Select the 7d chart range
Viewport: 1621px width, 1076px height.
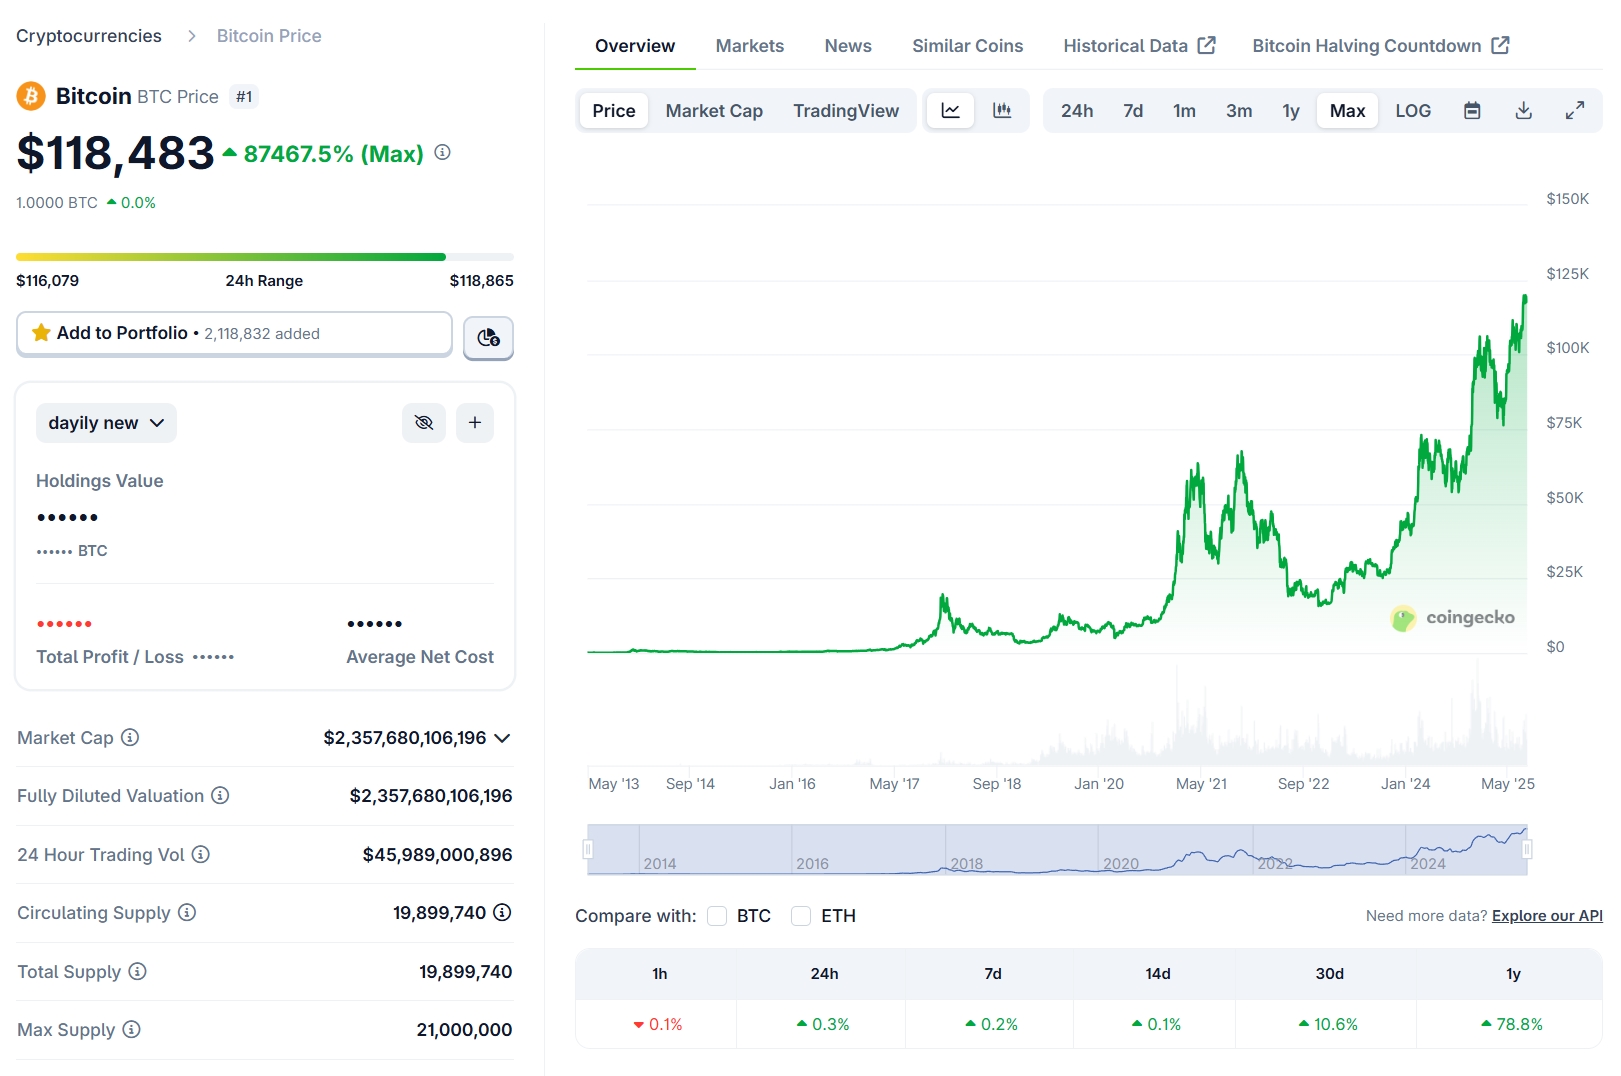pos(1133,111)
